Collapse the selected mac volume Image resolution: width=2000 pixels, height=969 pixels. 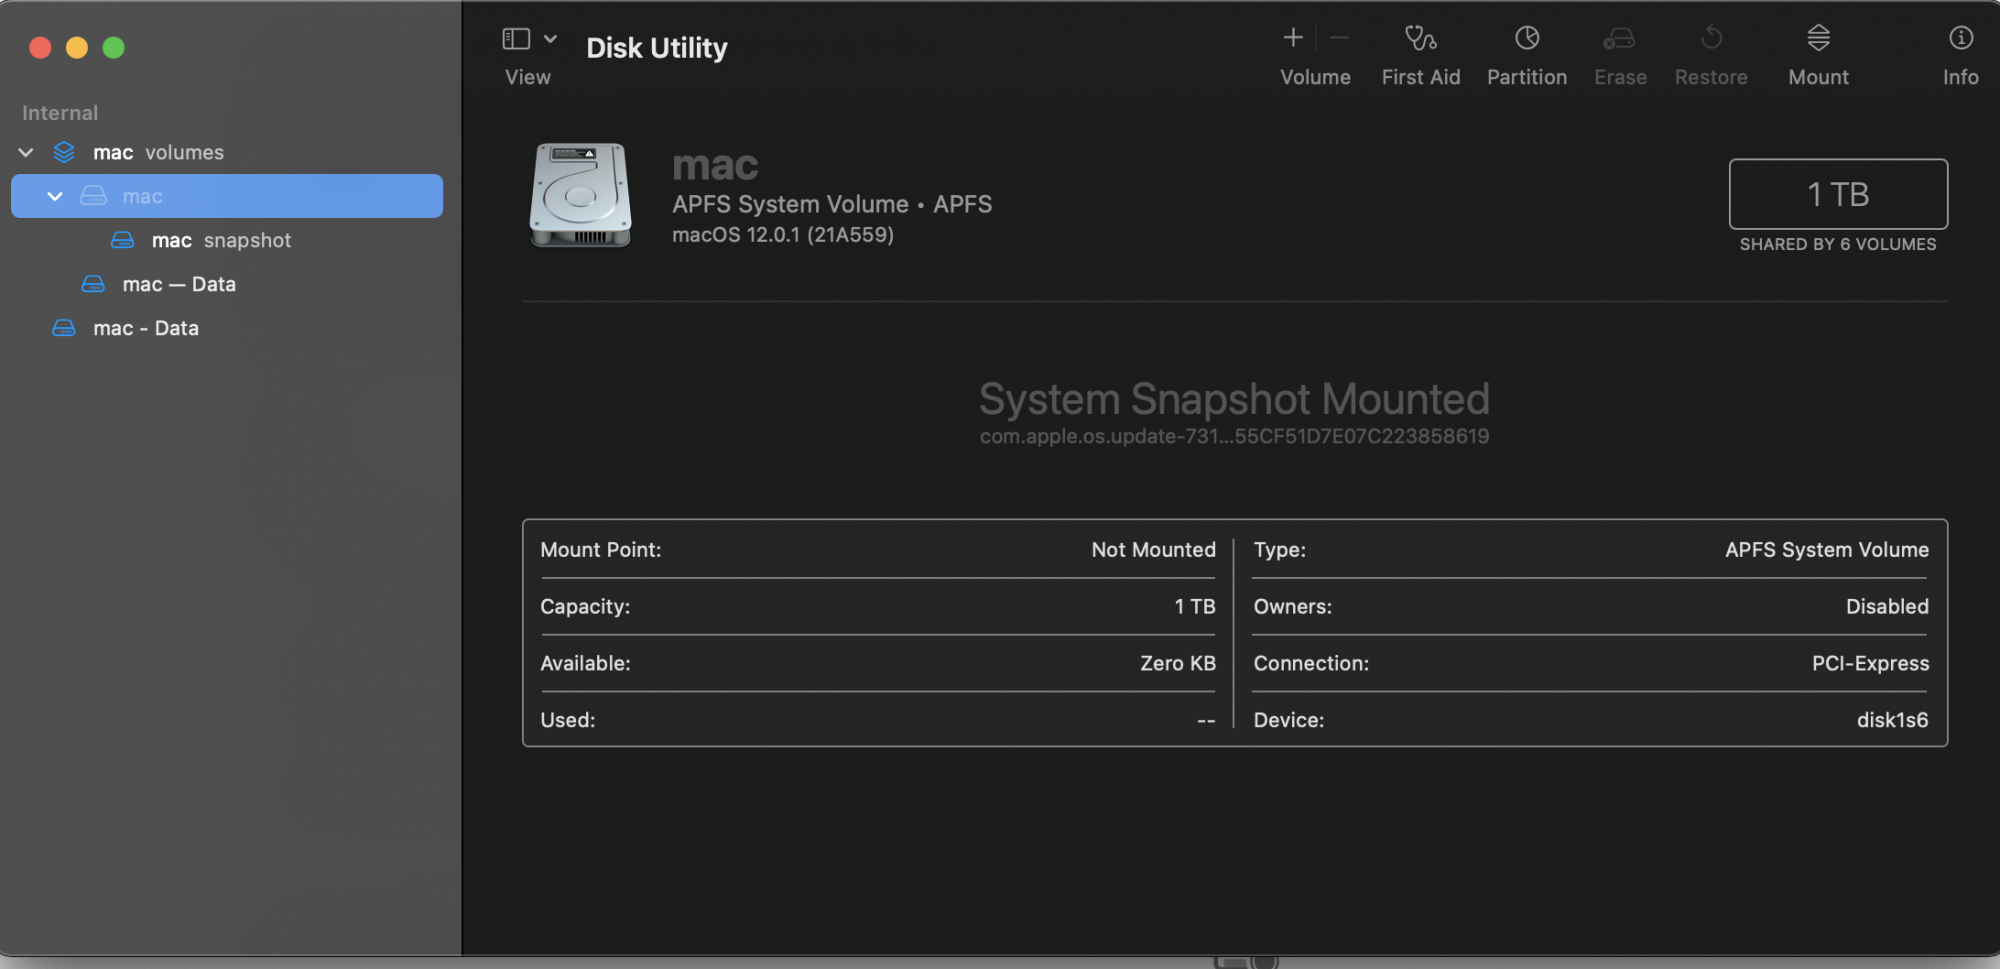55,196
